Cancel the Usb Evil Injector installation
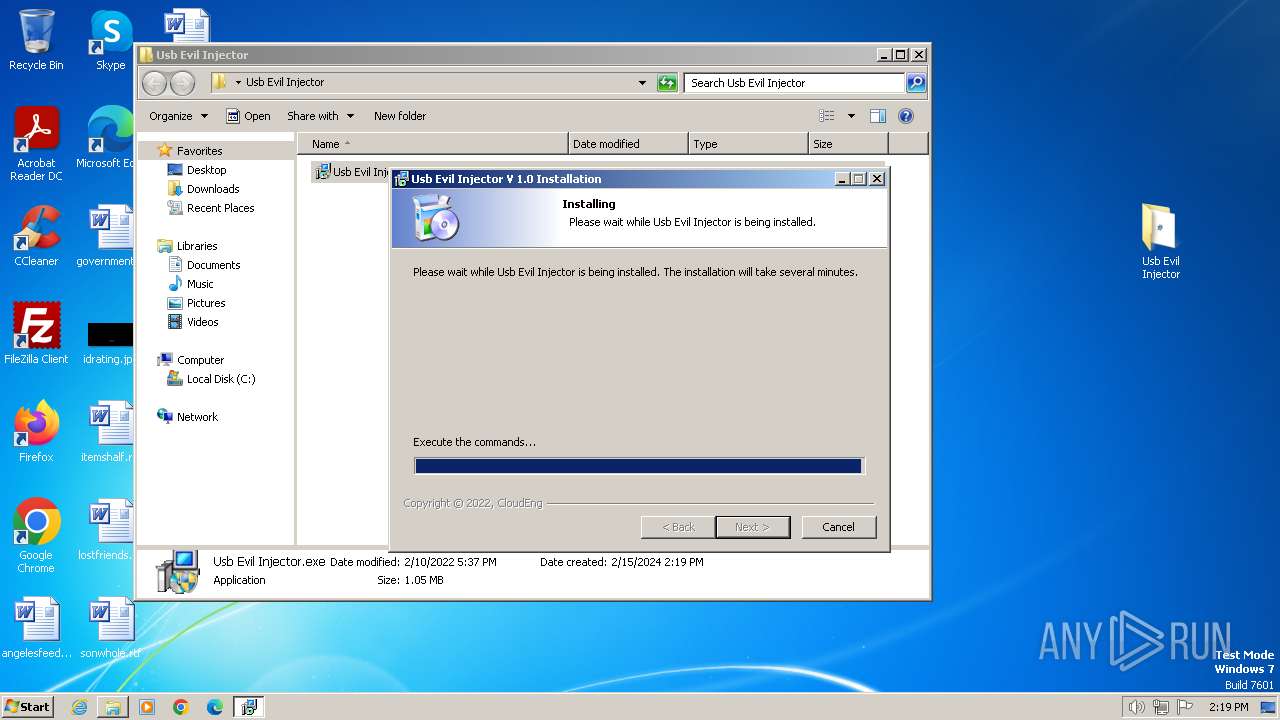Viewport: 1280px width, 720px height. click(x=838, y=527)
